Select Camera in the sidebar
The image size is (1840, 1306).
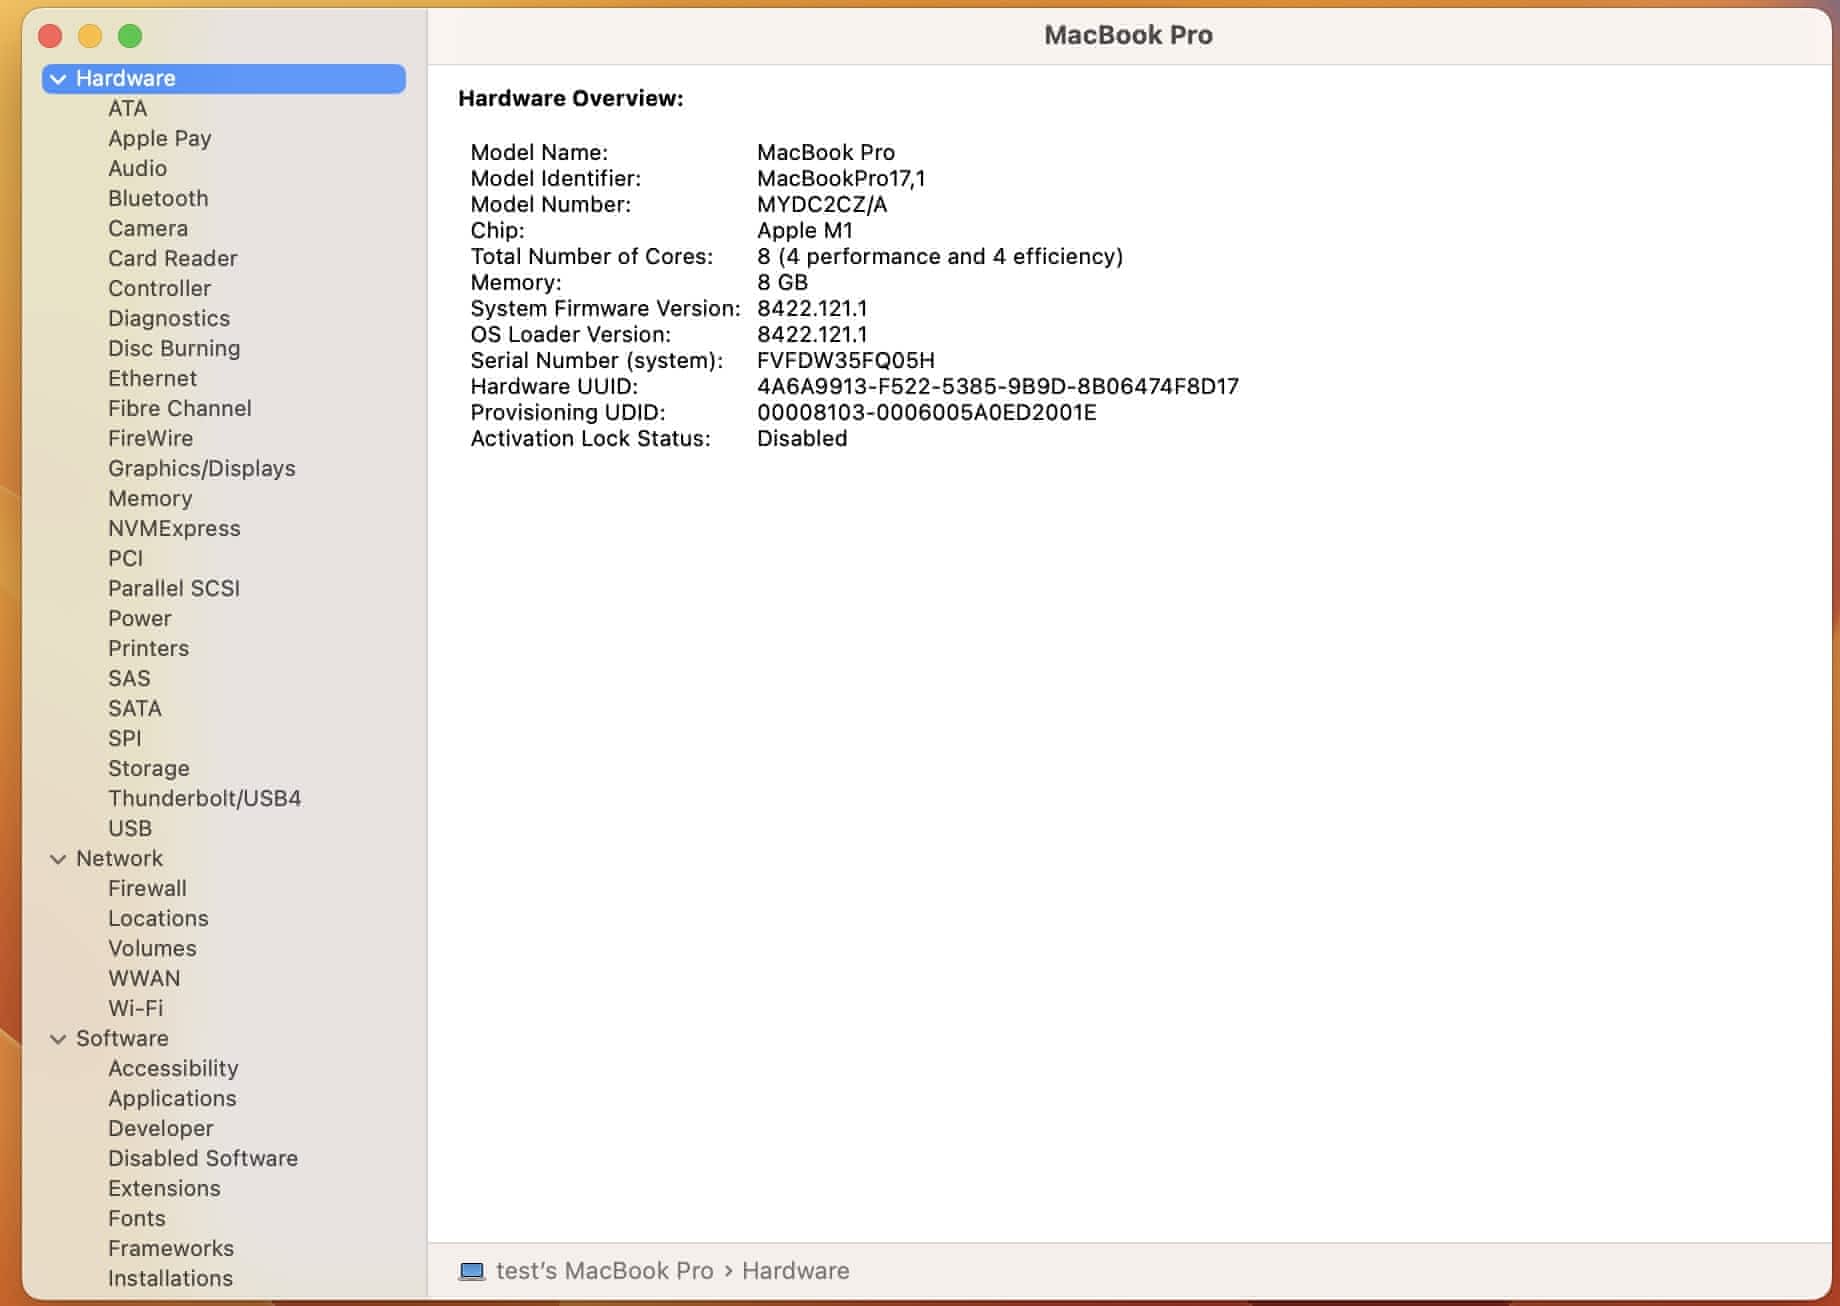148,228
